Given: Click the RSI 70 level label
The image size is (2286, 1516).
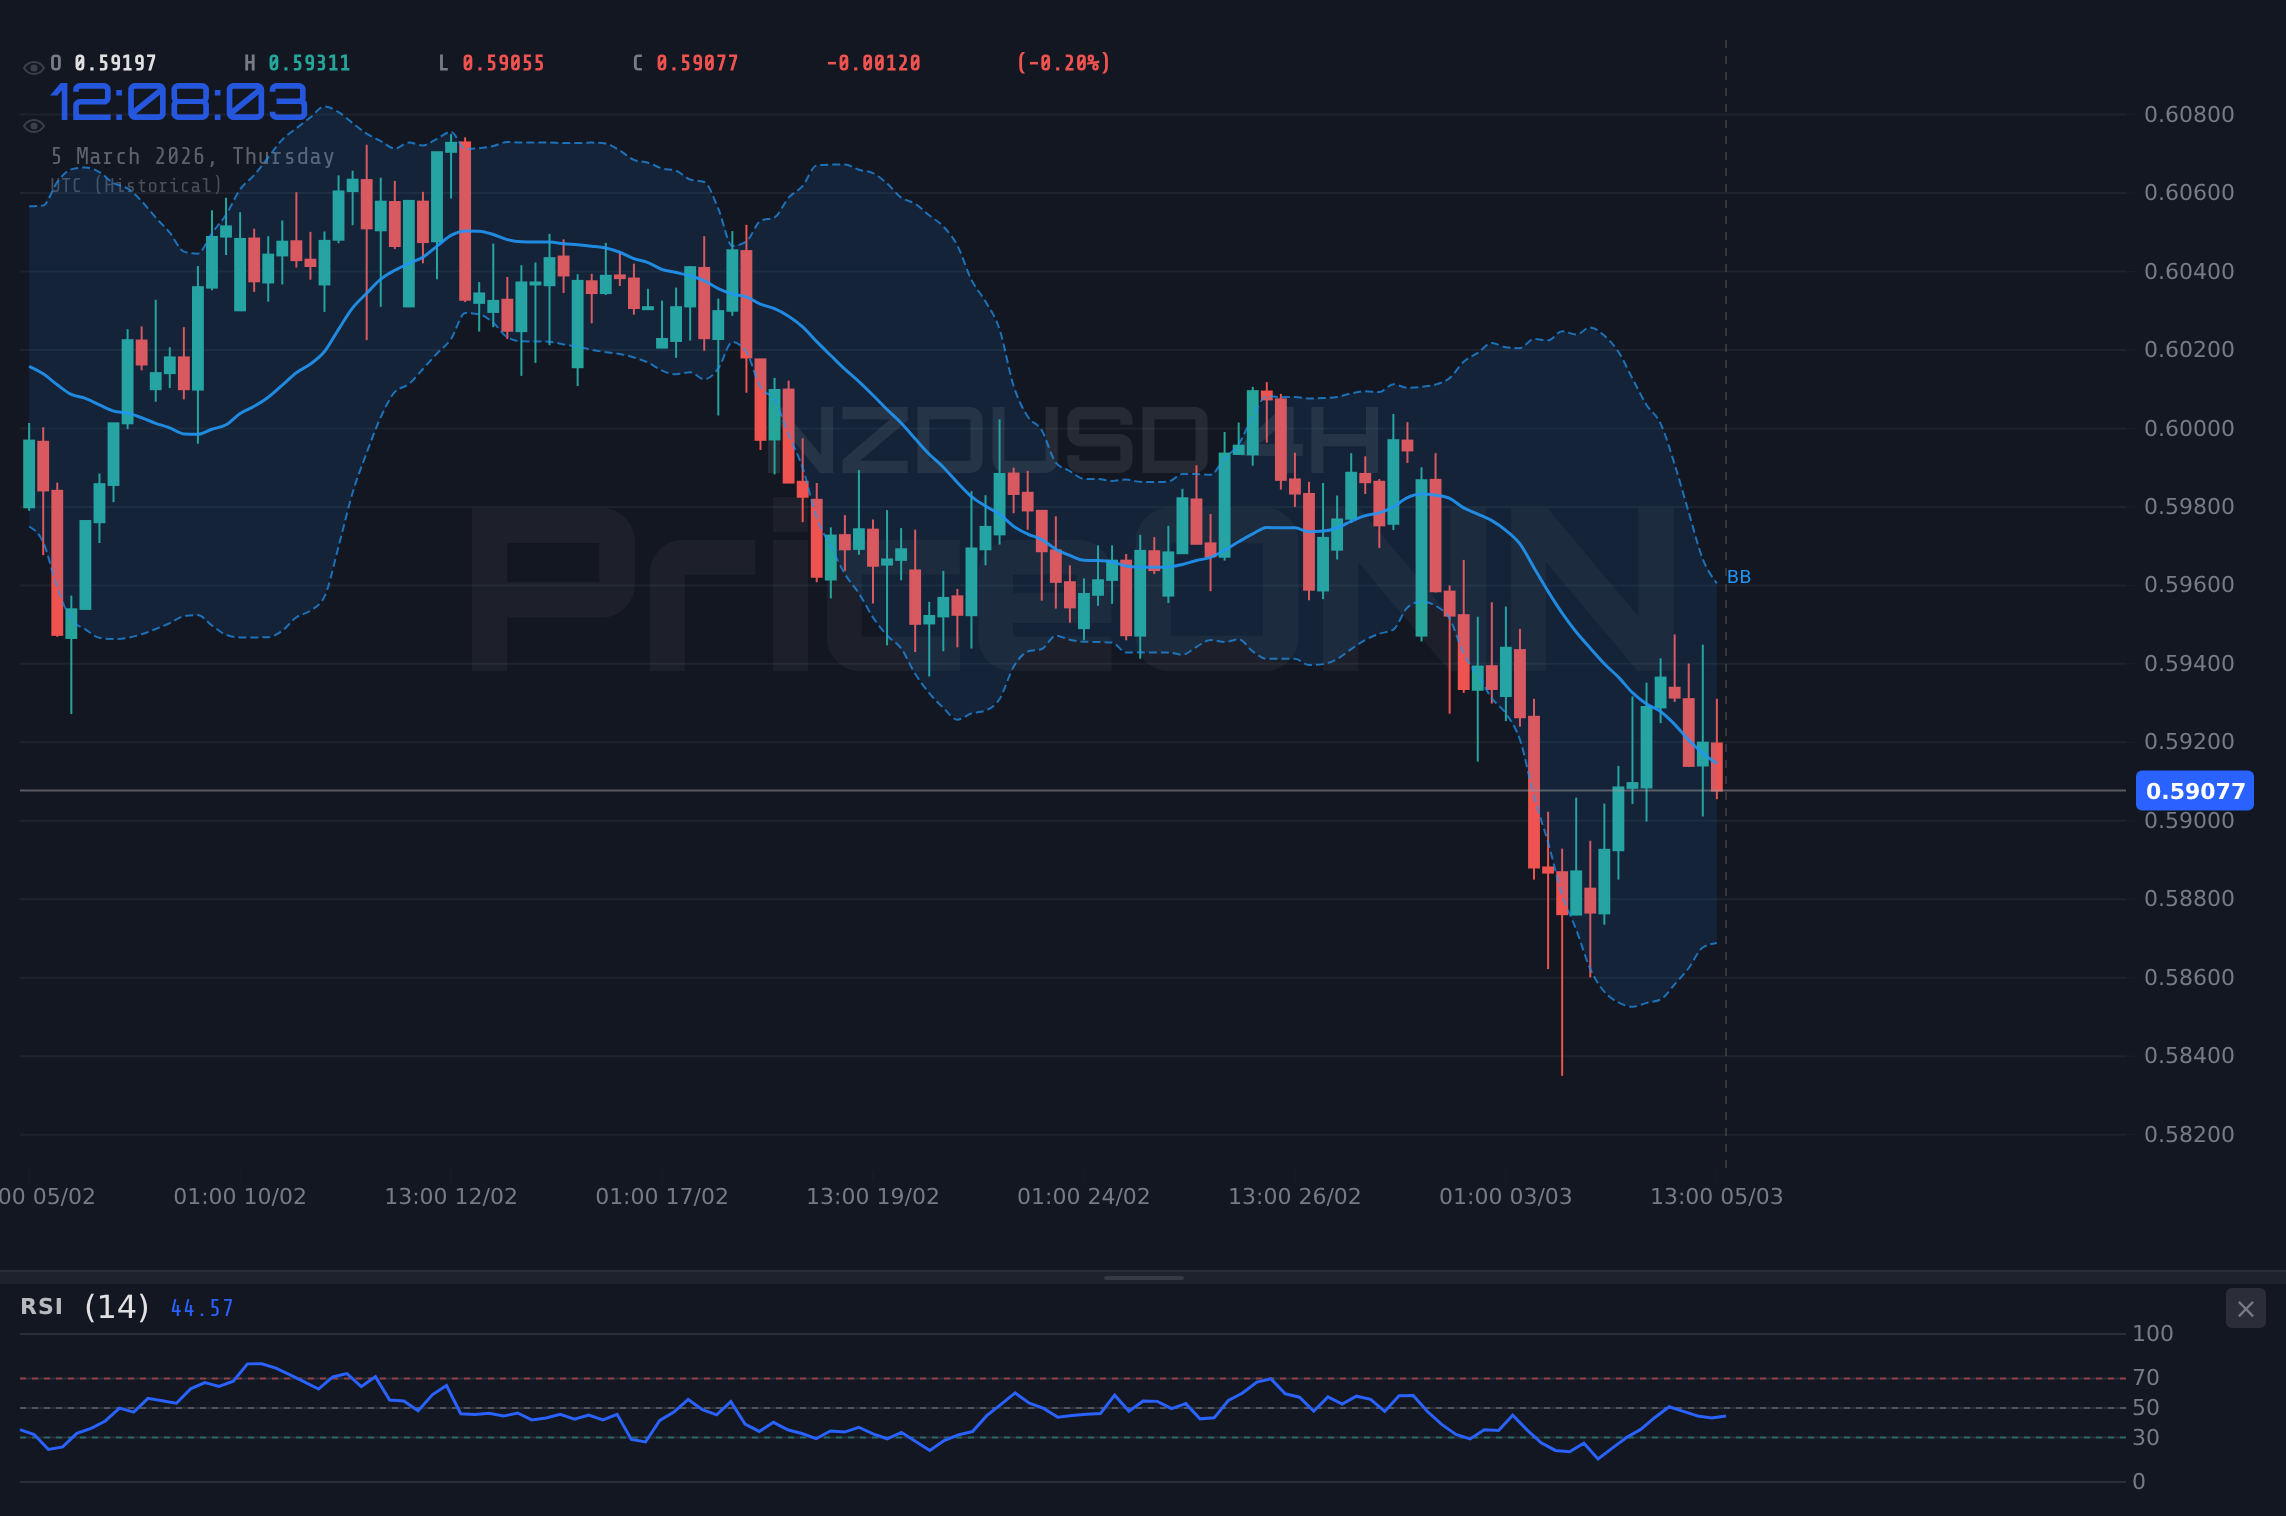Looking at the screenshot, I should pyautogui.click(x=2146, y=1378).
